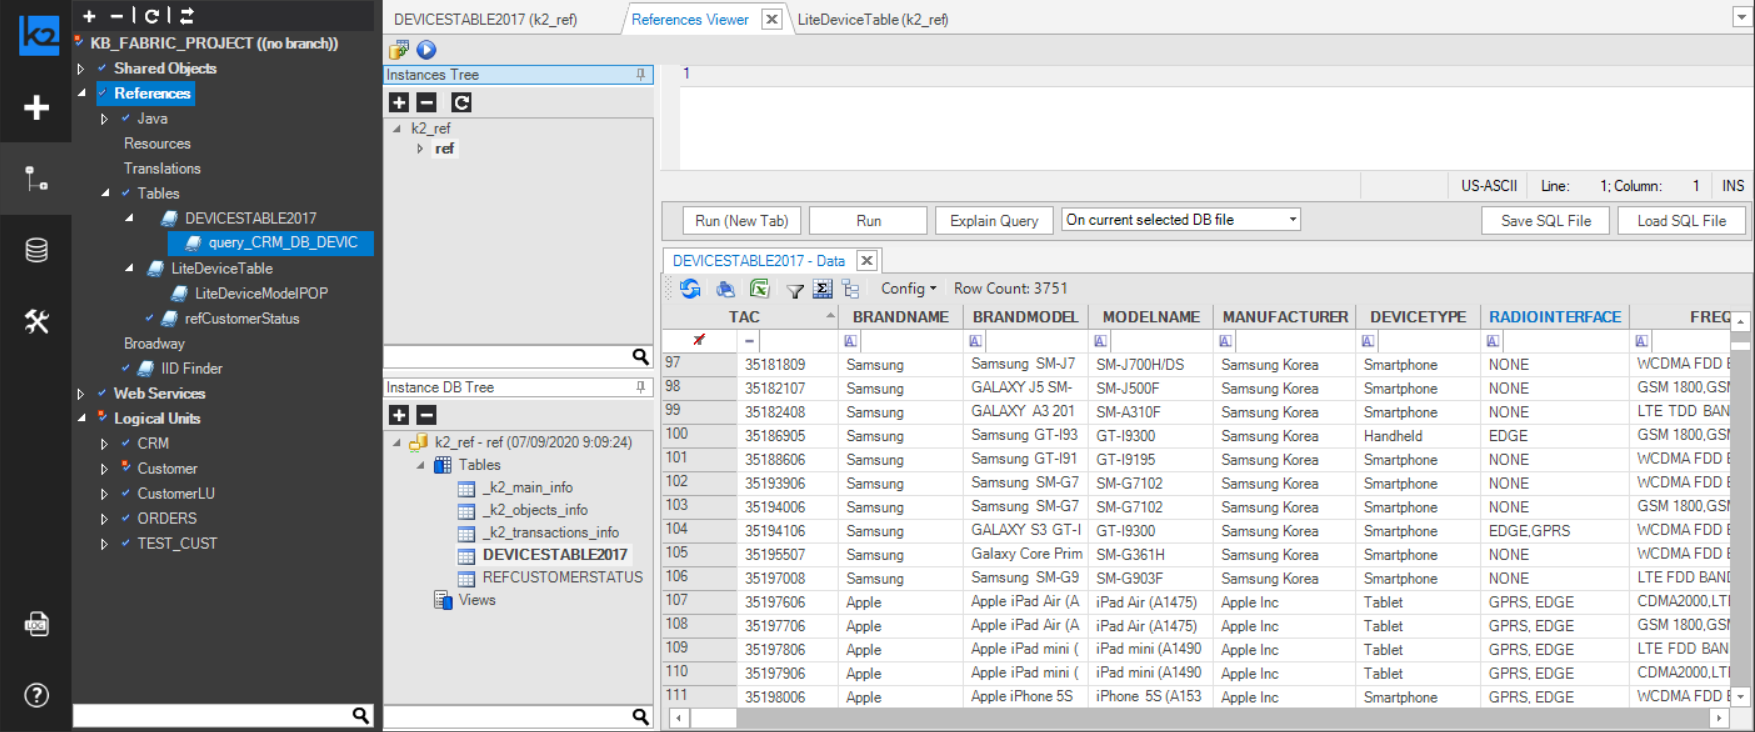The image size is (1755, 732).
Task: Click the blue play icon
Action: pyautogui.click(x=427, y=49)
